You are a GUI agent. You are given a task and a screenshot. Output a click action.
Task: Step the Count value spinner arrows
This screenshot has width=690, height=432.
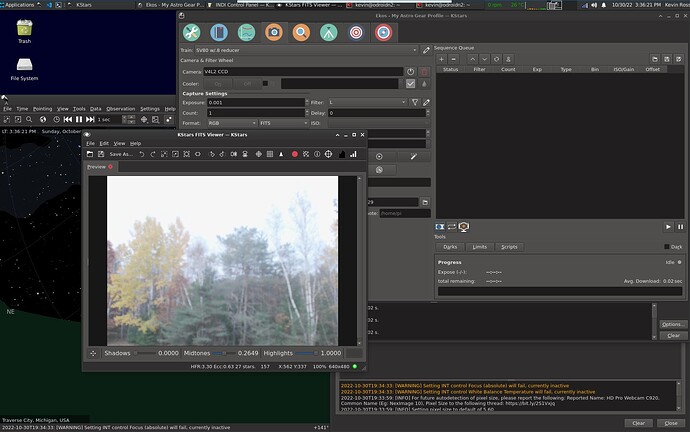[307, 113]
